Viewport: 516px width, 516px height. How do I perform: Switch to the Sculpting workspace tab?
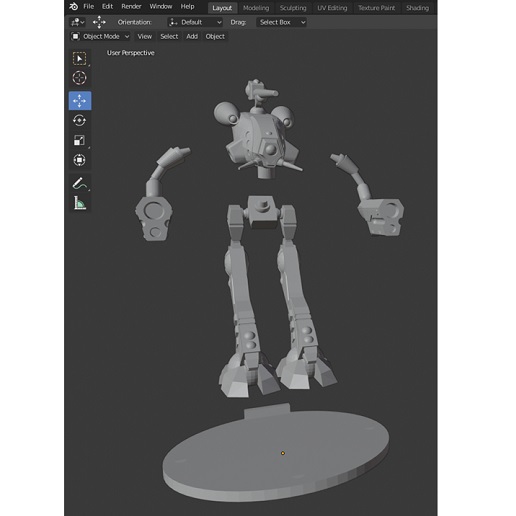click(293, 8)
